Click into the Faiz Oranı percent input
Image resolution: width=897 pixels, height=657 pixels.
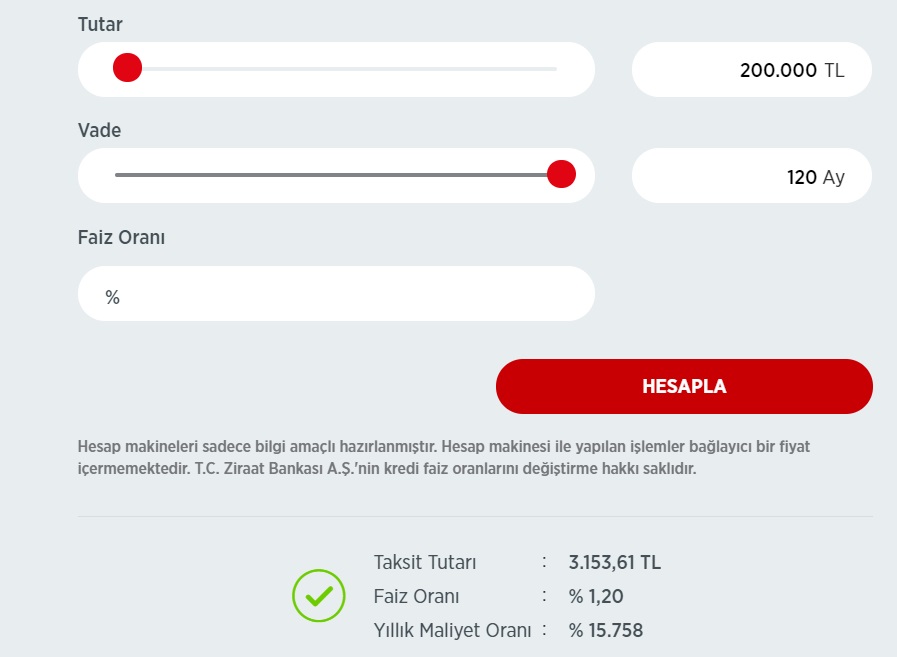click(x=336, y=294)
